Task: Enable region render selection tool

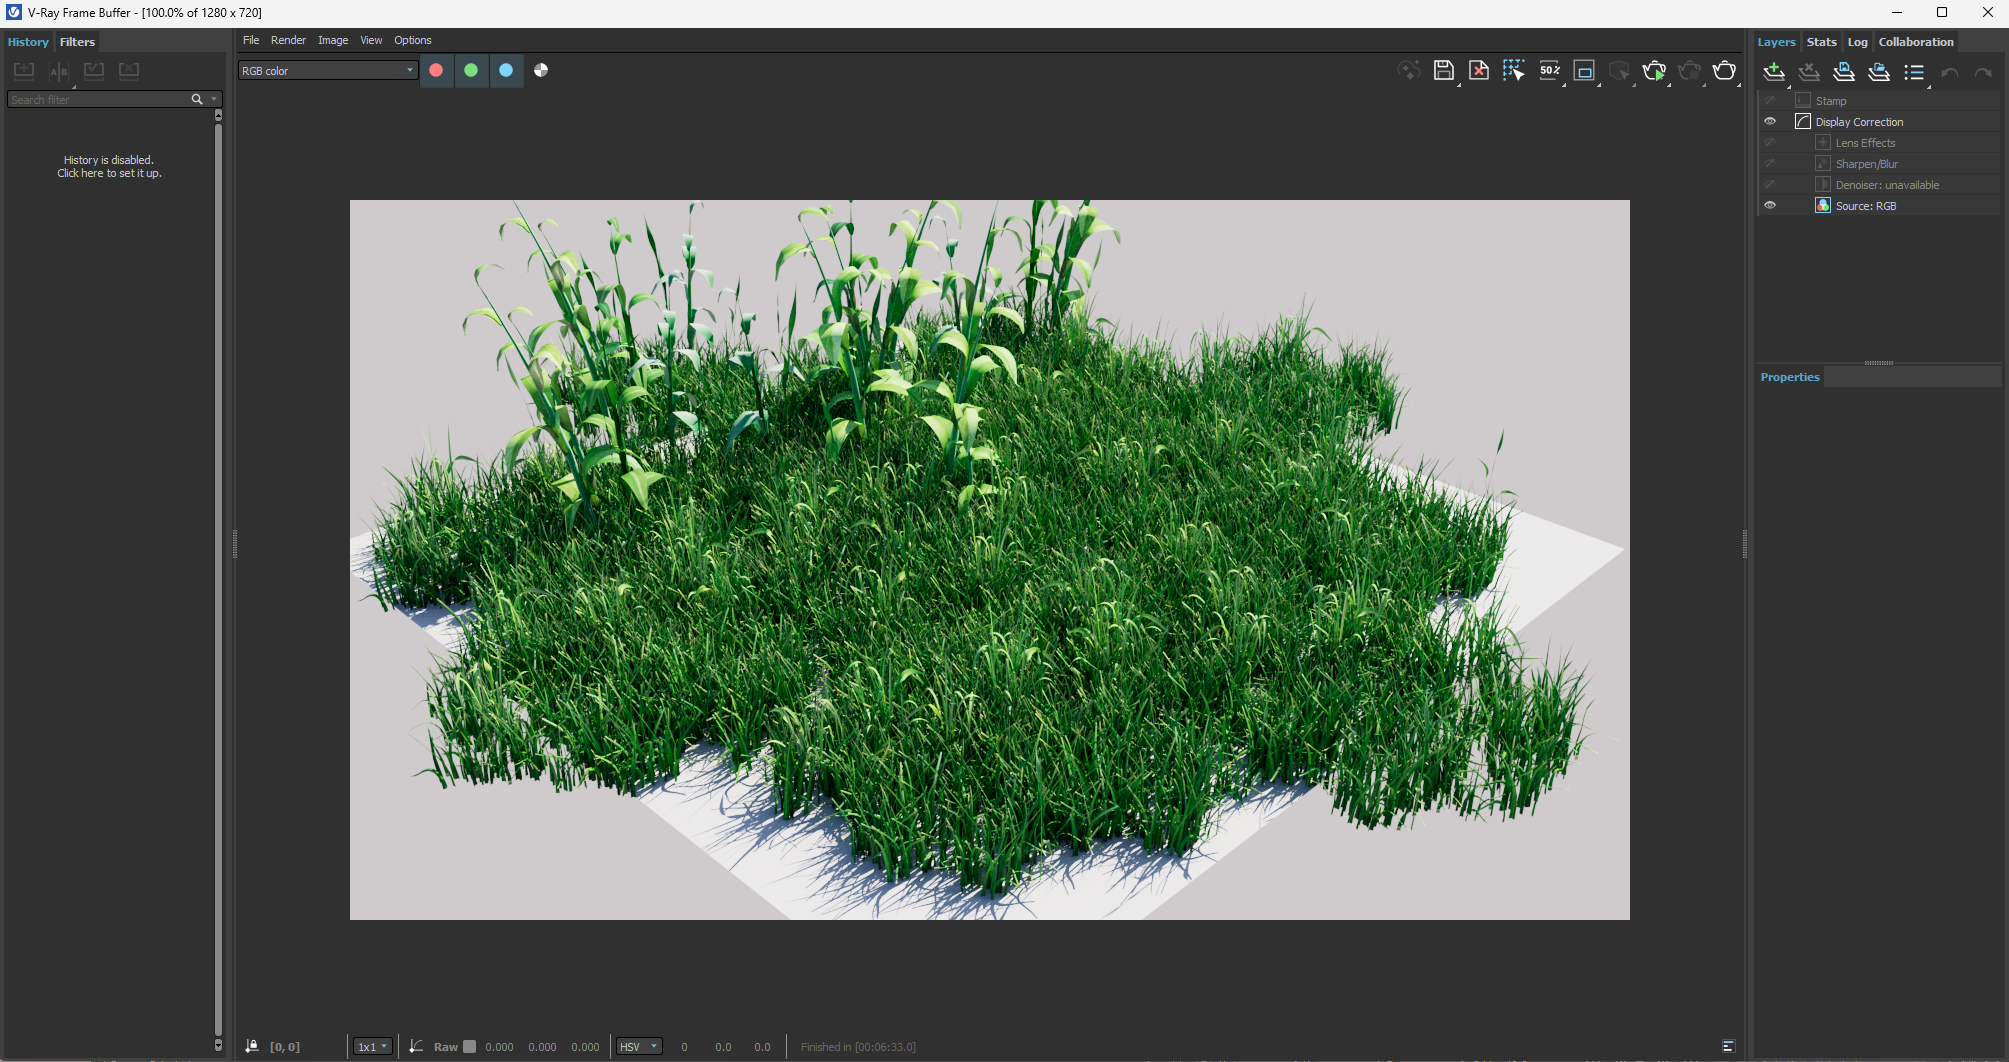Action: (x=1513, y=70)
